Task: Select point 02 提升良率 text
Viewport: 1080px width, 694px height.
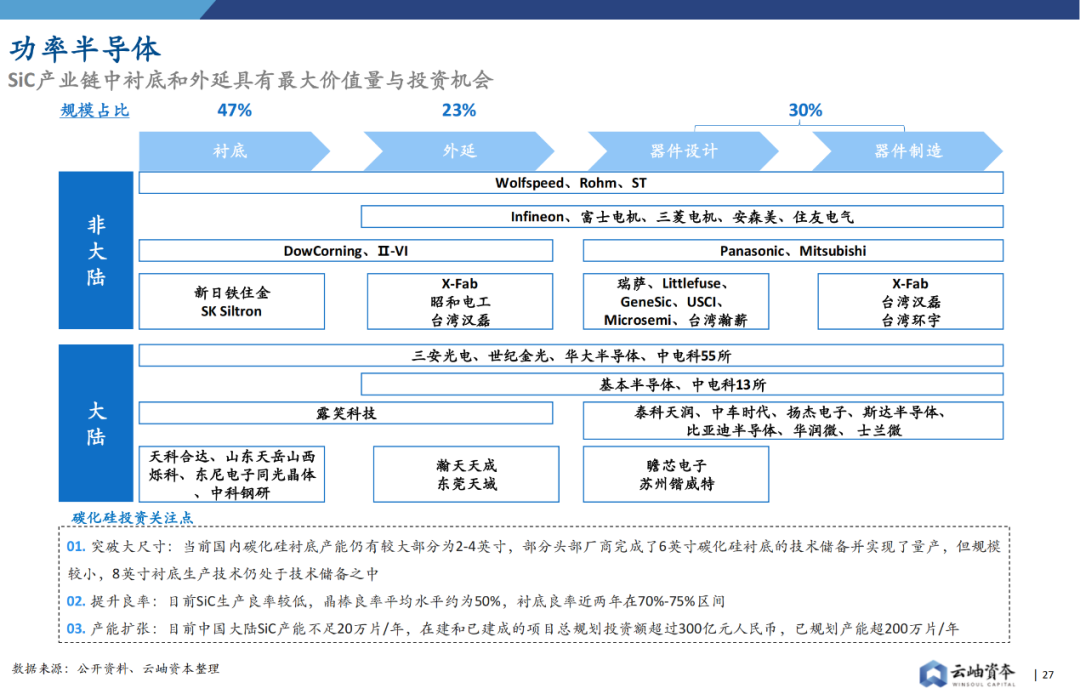Action: click(x=395, y=601)
